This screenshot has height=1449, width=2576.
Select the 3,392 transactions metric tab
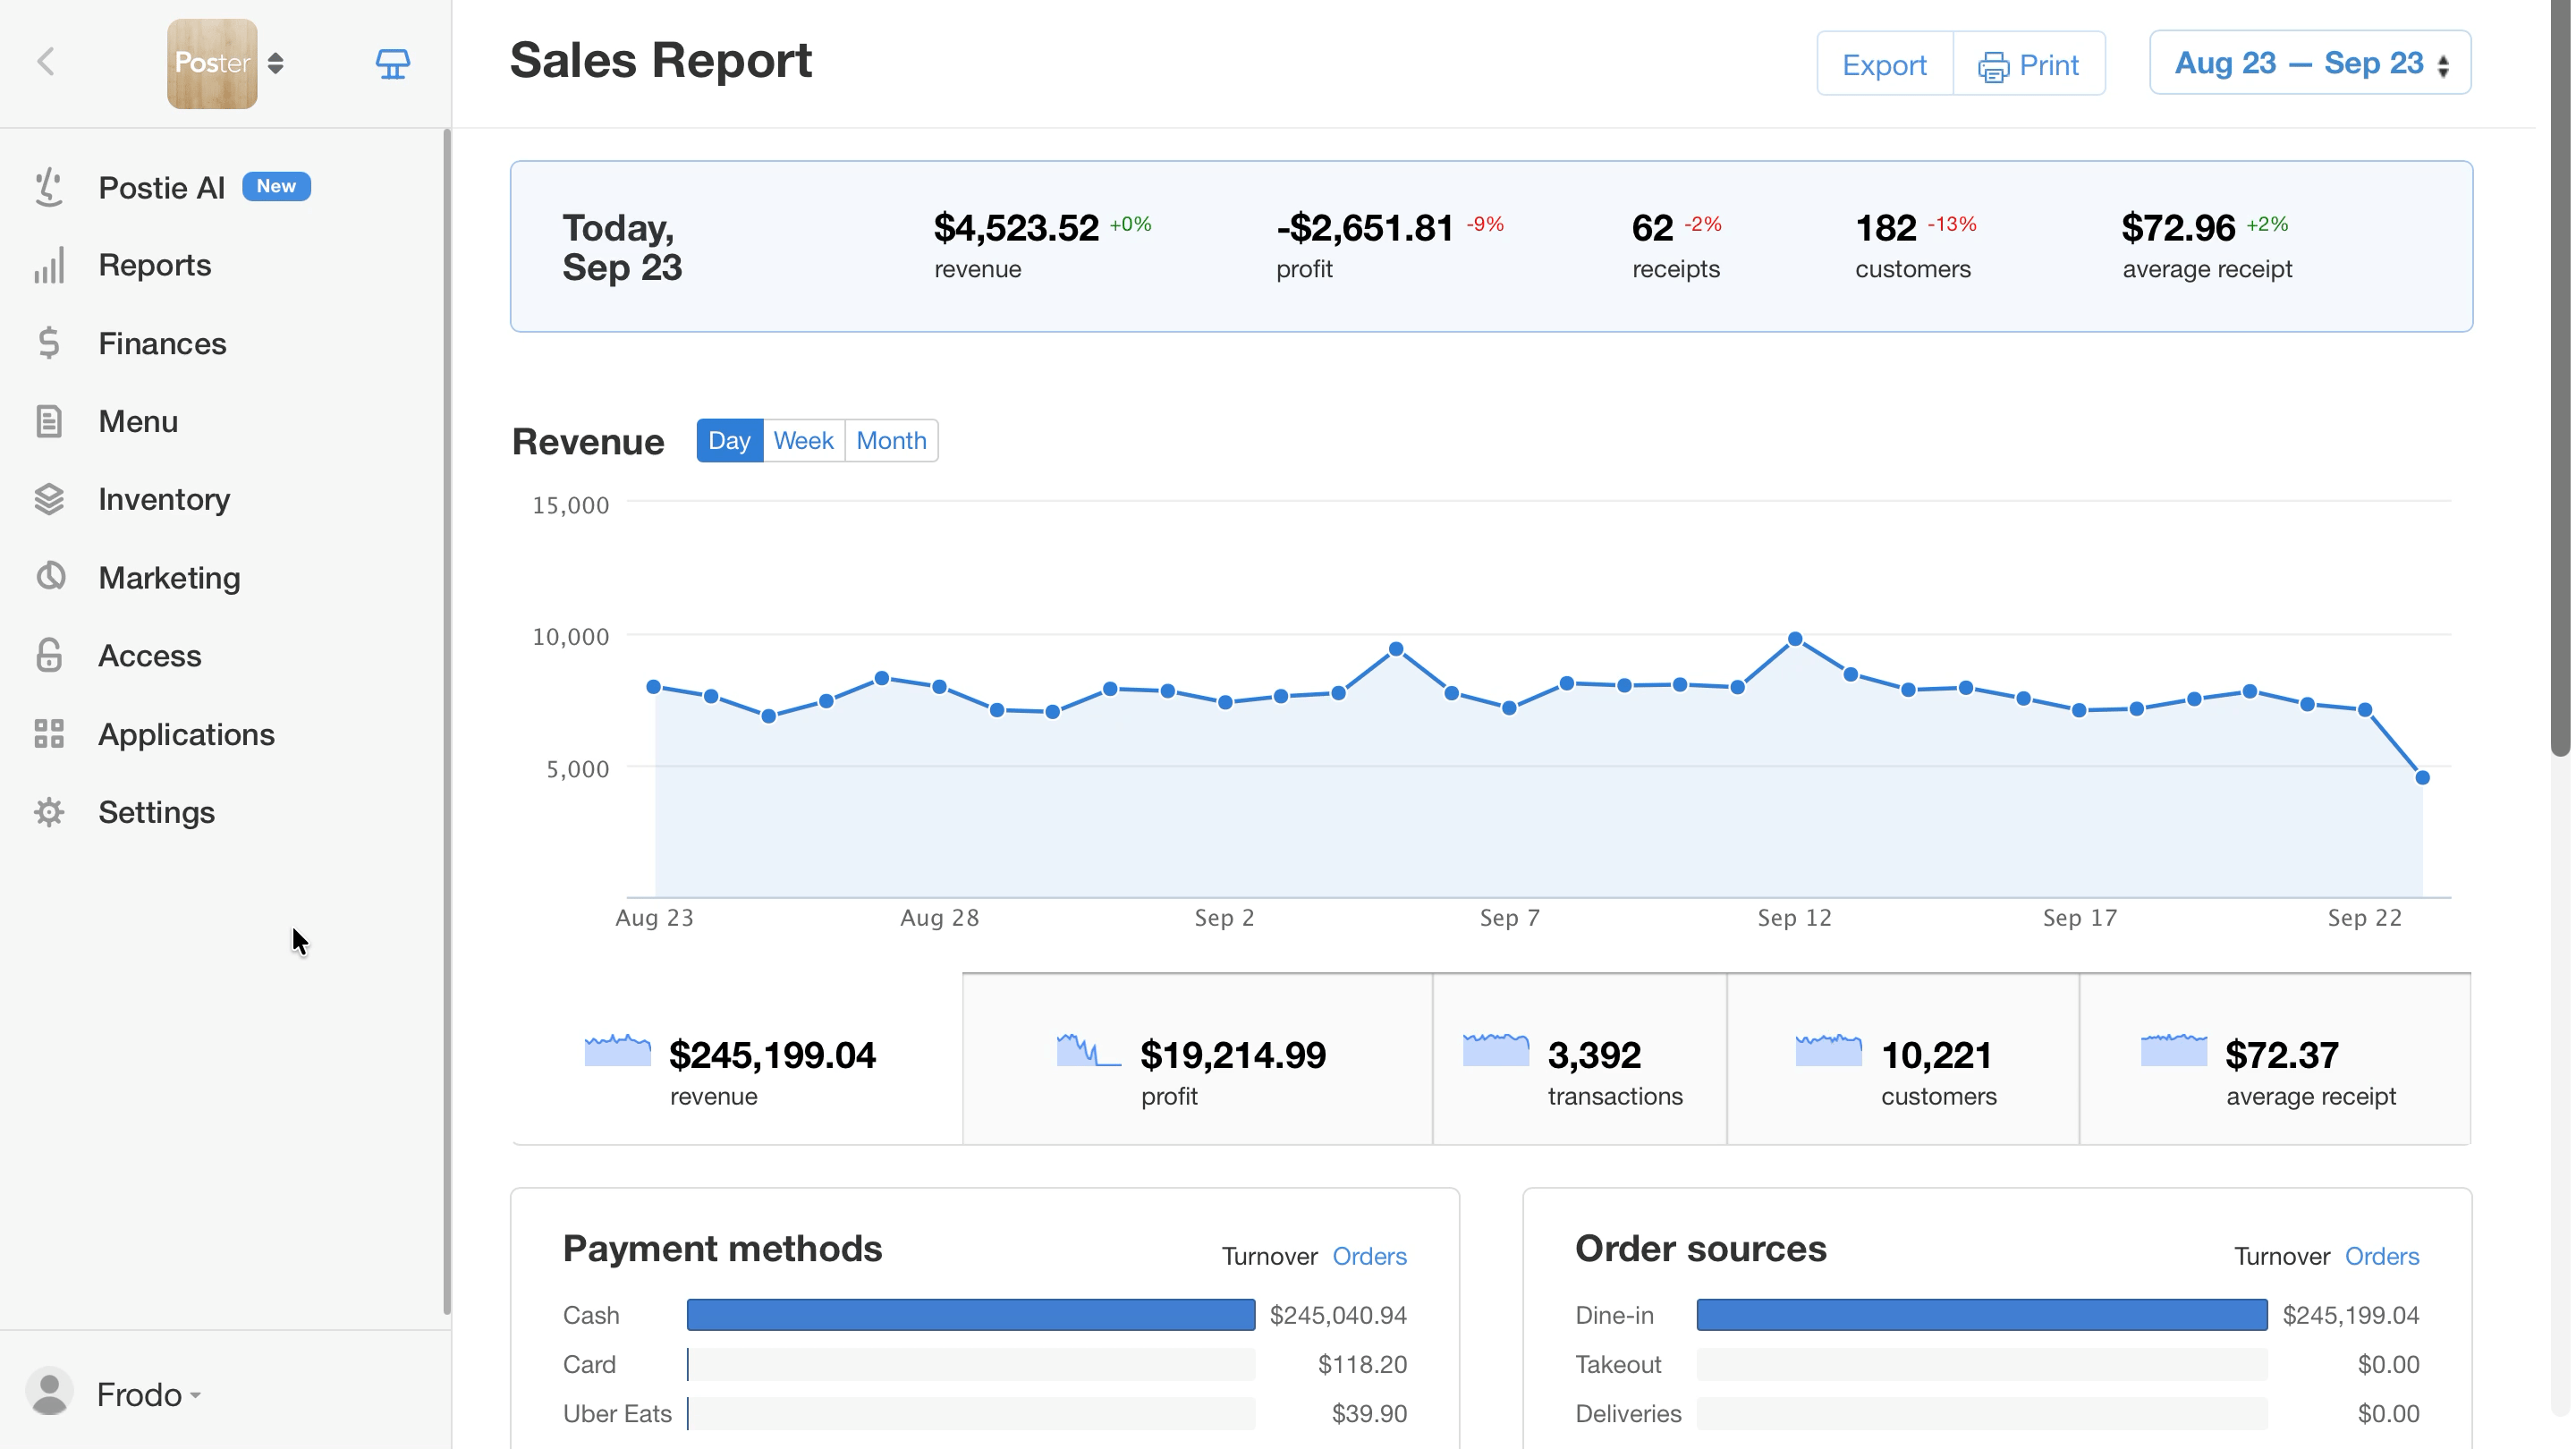(1580, 1058)
